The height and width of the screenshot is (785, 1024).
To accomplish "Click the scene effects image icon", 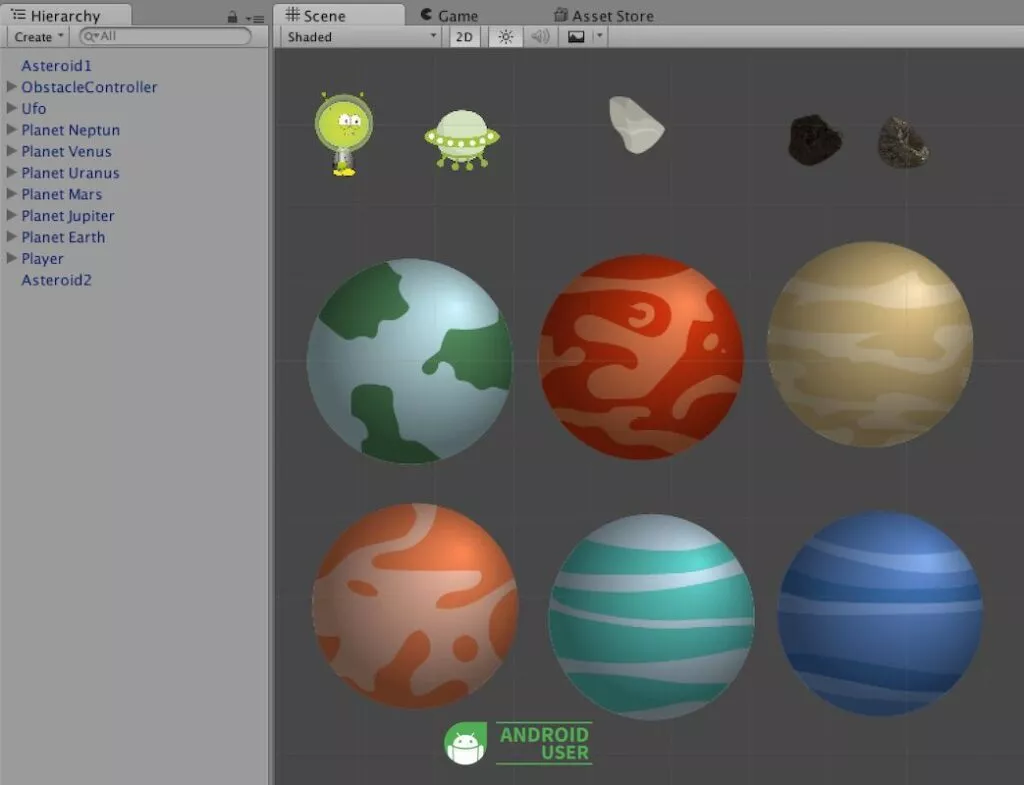I will tap(576, 37).
